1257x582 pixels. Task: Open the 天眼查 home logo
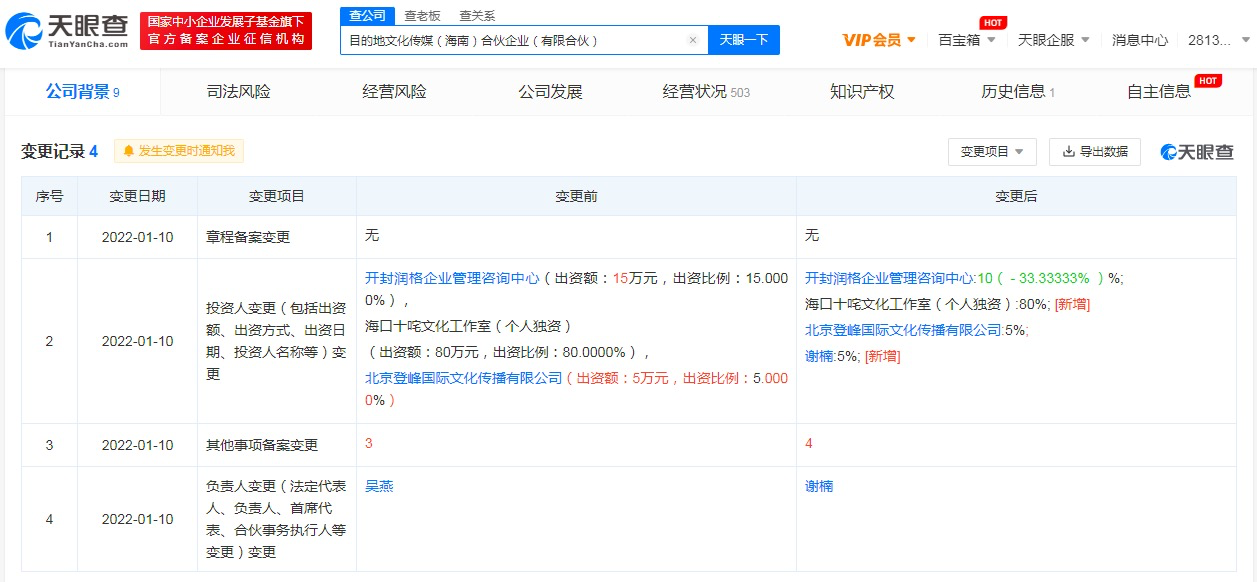pyautogui.click(x=67, y=31)
